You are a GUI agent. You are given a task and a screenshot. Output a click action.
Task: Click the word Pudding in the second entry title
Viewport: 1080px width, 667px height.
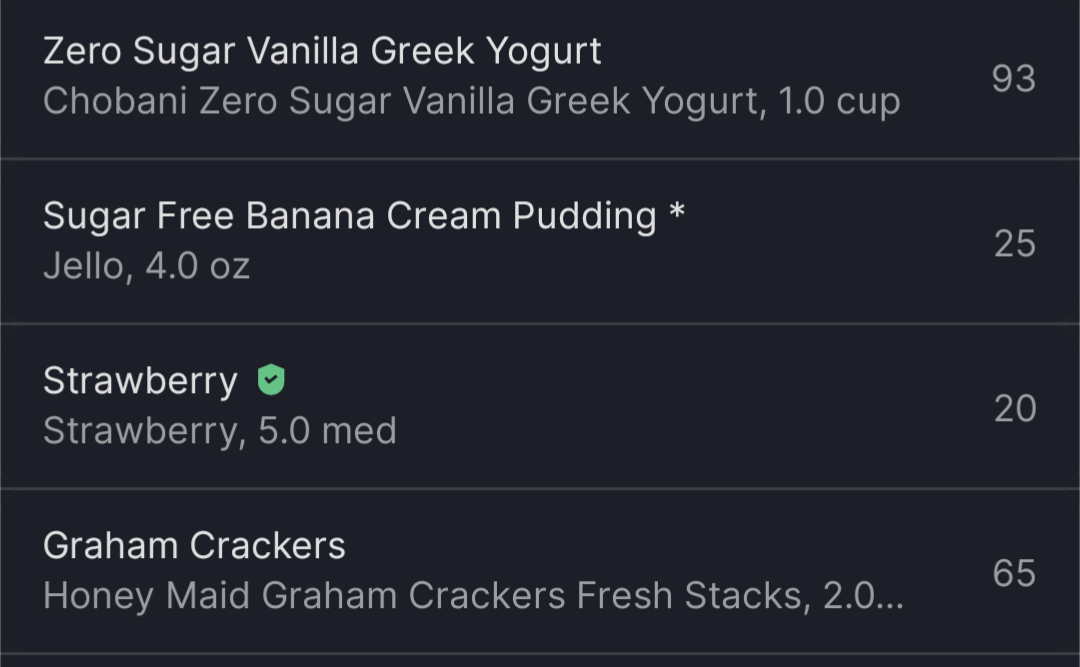point(584,216)
